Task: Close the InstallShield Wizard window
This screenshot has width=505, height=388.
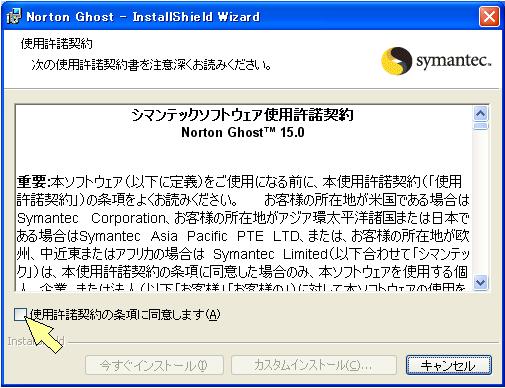Action: click(489, 16)
